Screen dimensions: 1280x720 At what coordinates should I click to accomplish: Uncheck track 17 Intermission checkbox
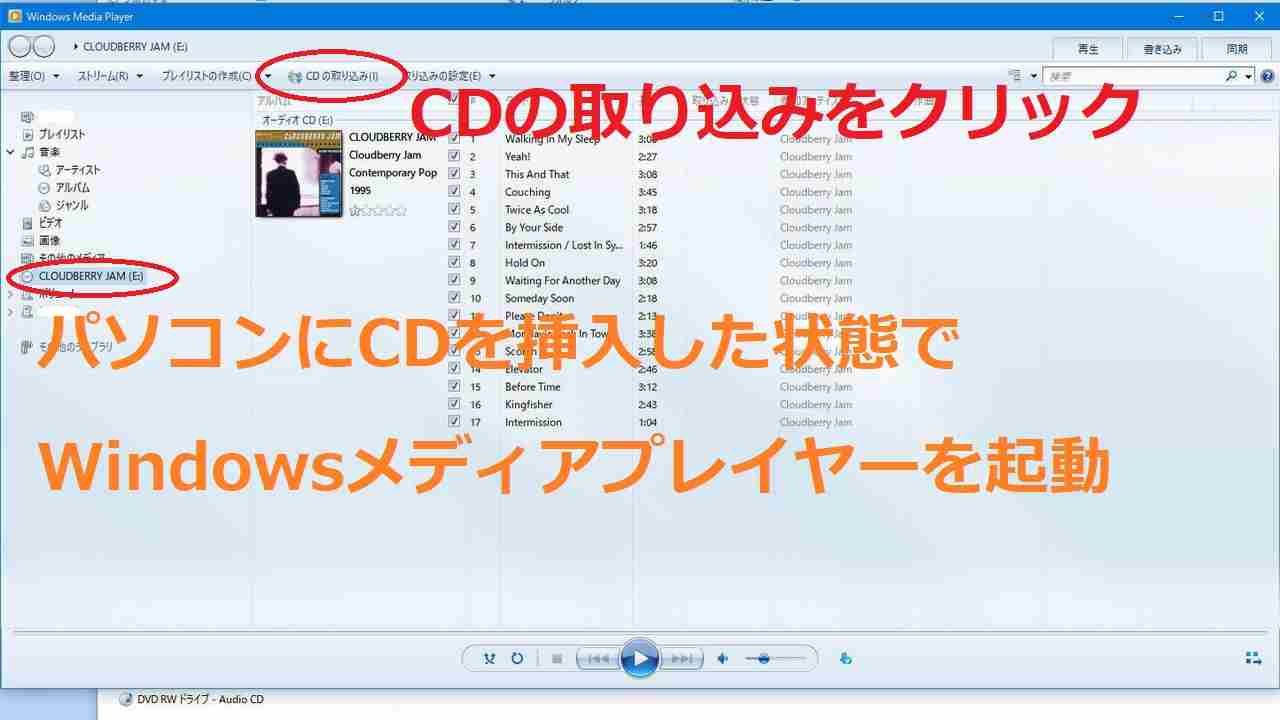(x=454, y=422)
